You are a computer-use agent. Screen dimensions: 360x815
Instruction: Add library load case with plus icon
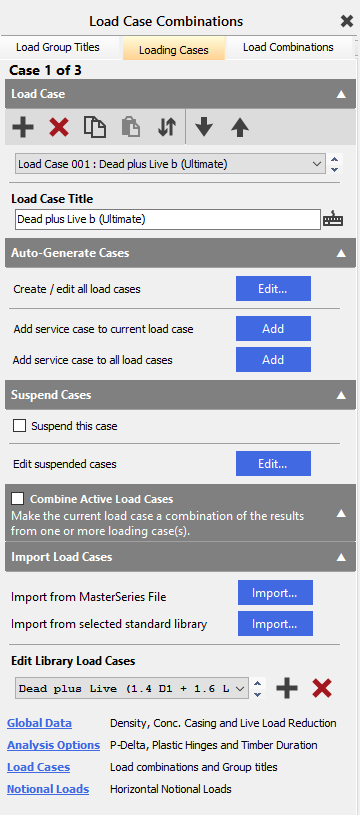pyautogui.click(x=287, y=688)
